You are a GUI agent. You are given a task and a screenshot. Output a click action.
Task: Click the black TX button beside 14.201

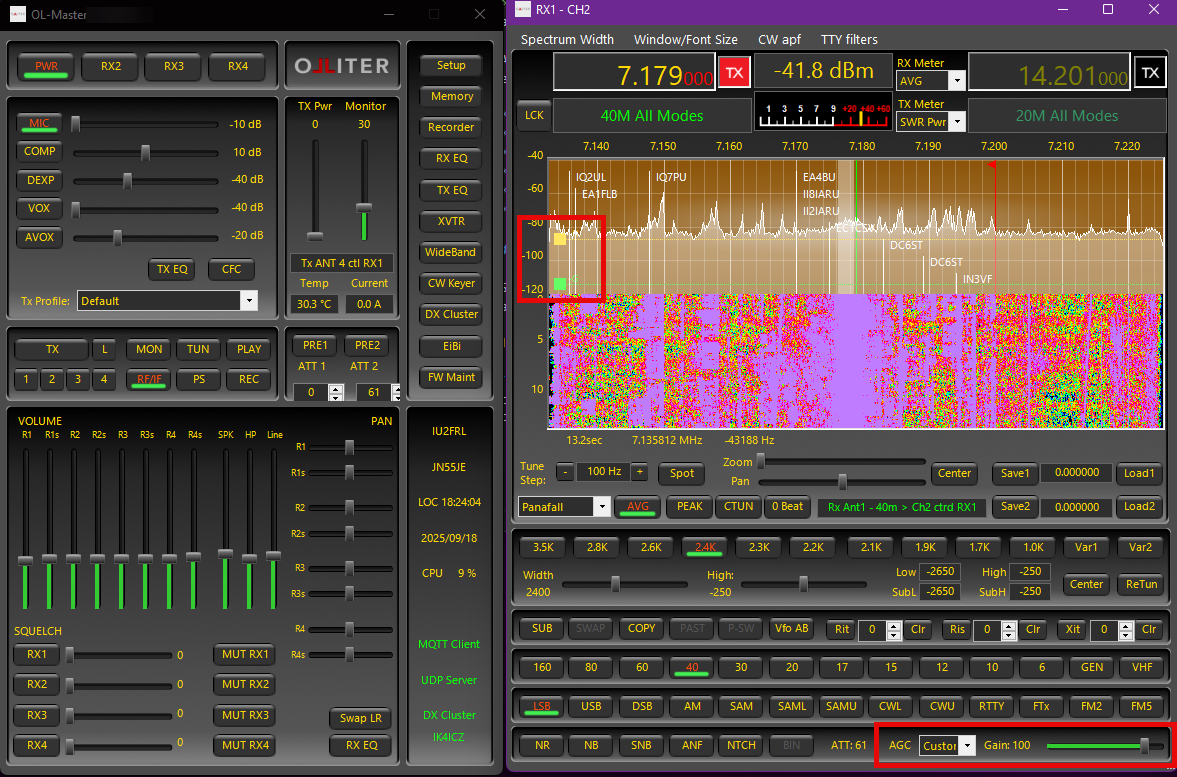point(1150,73)
